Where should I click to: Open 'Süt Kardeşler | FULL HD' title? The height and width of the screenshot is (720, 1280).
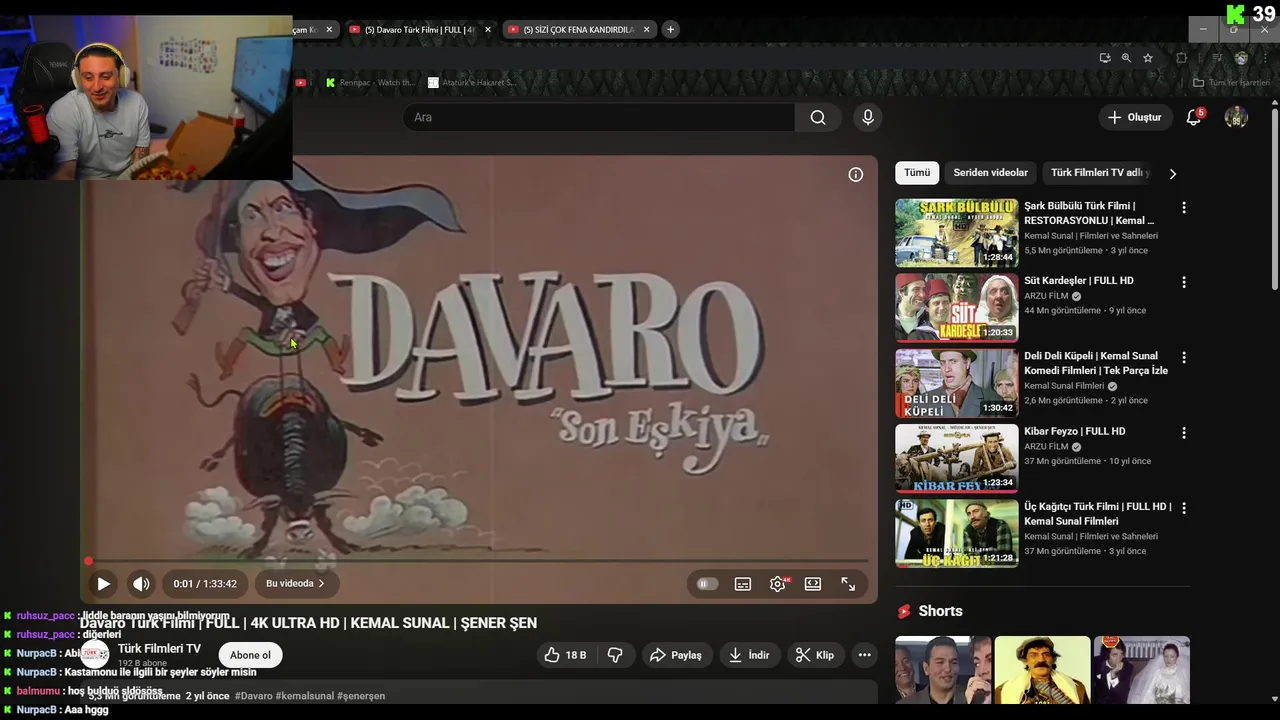tap(1079, 281)
